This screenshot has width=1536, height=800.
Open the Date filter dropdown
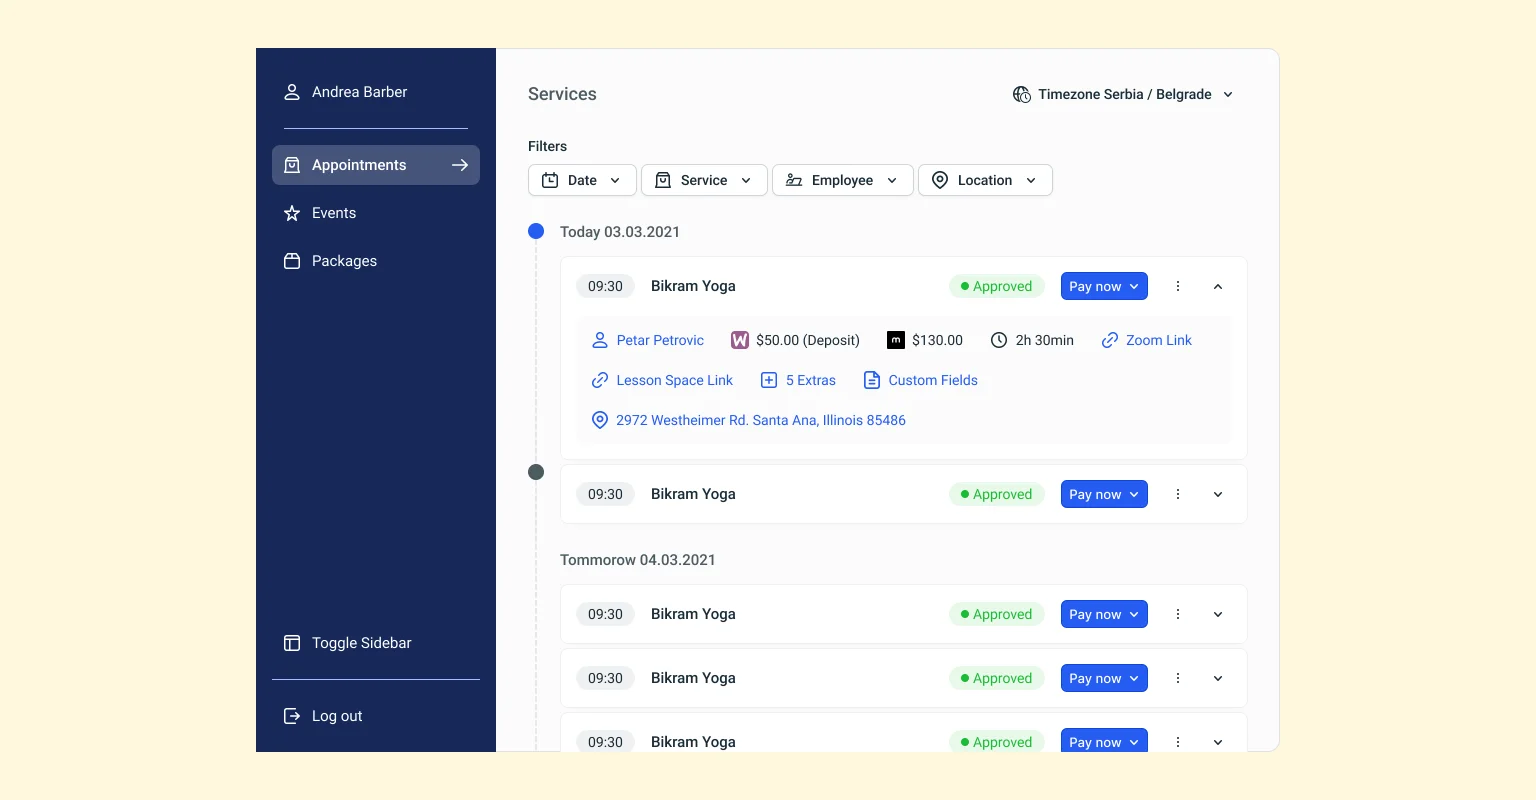582,180
